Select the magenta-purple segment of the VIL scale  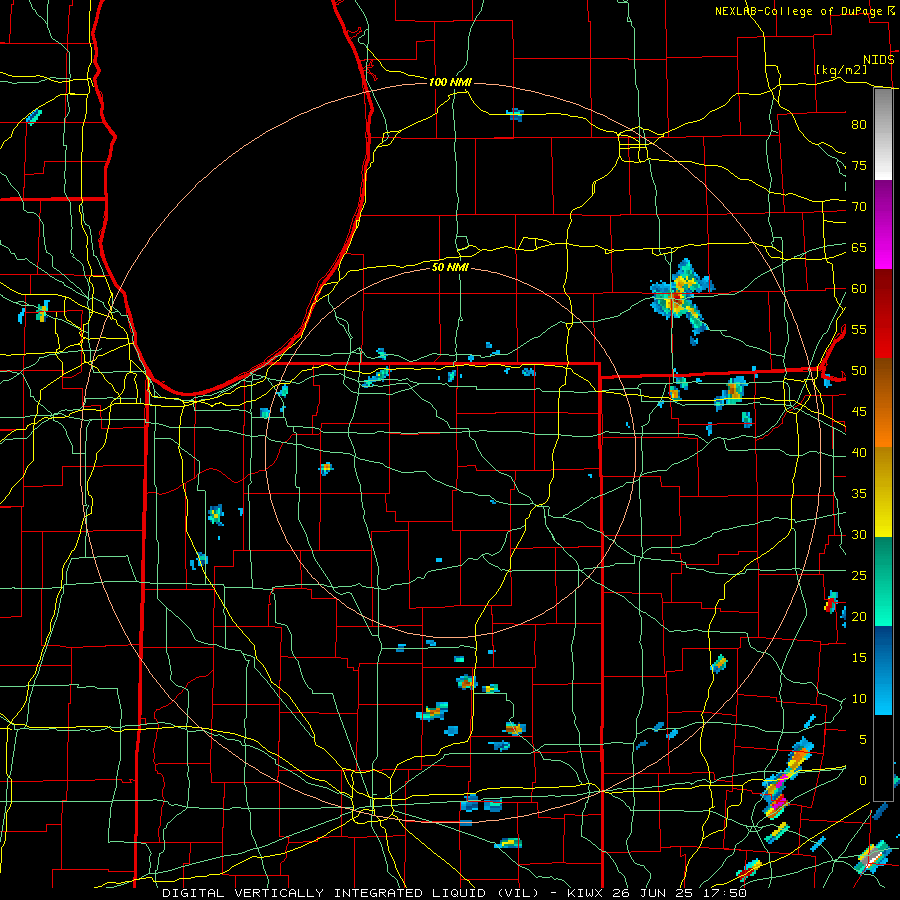coord(883,224)
